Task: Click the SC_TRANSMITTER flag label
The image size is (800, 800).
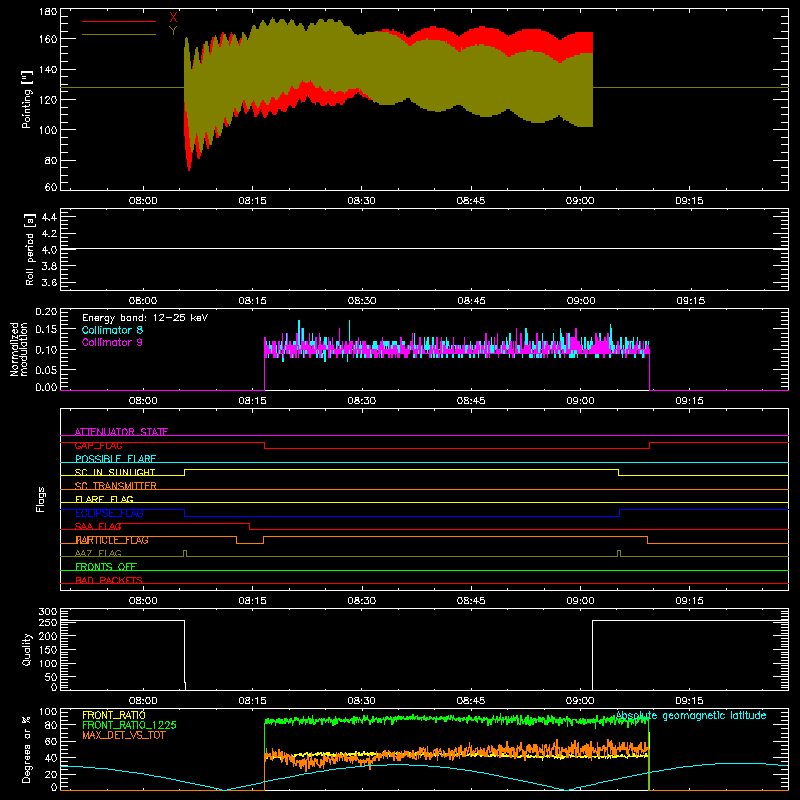Action: tap(115, 486)
